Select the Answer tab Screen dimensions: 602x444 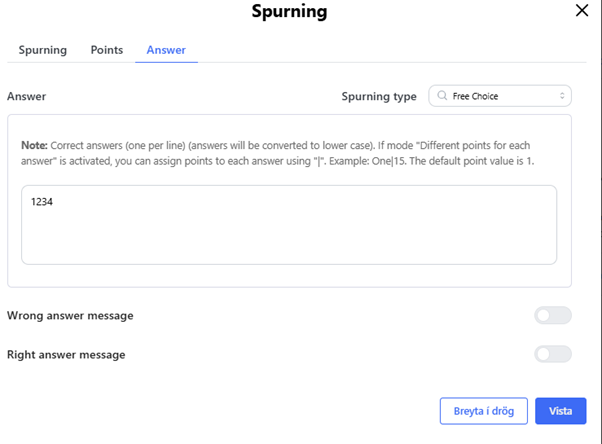click(x=166, y=50)
